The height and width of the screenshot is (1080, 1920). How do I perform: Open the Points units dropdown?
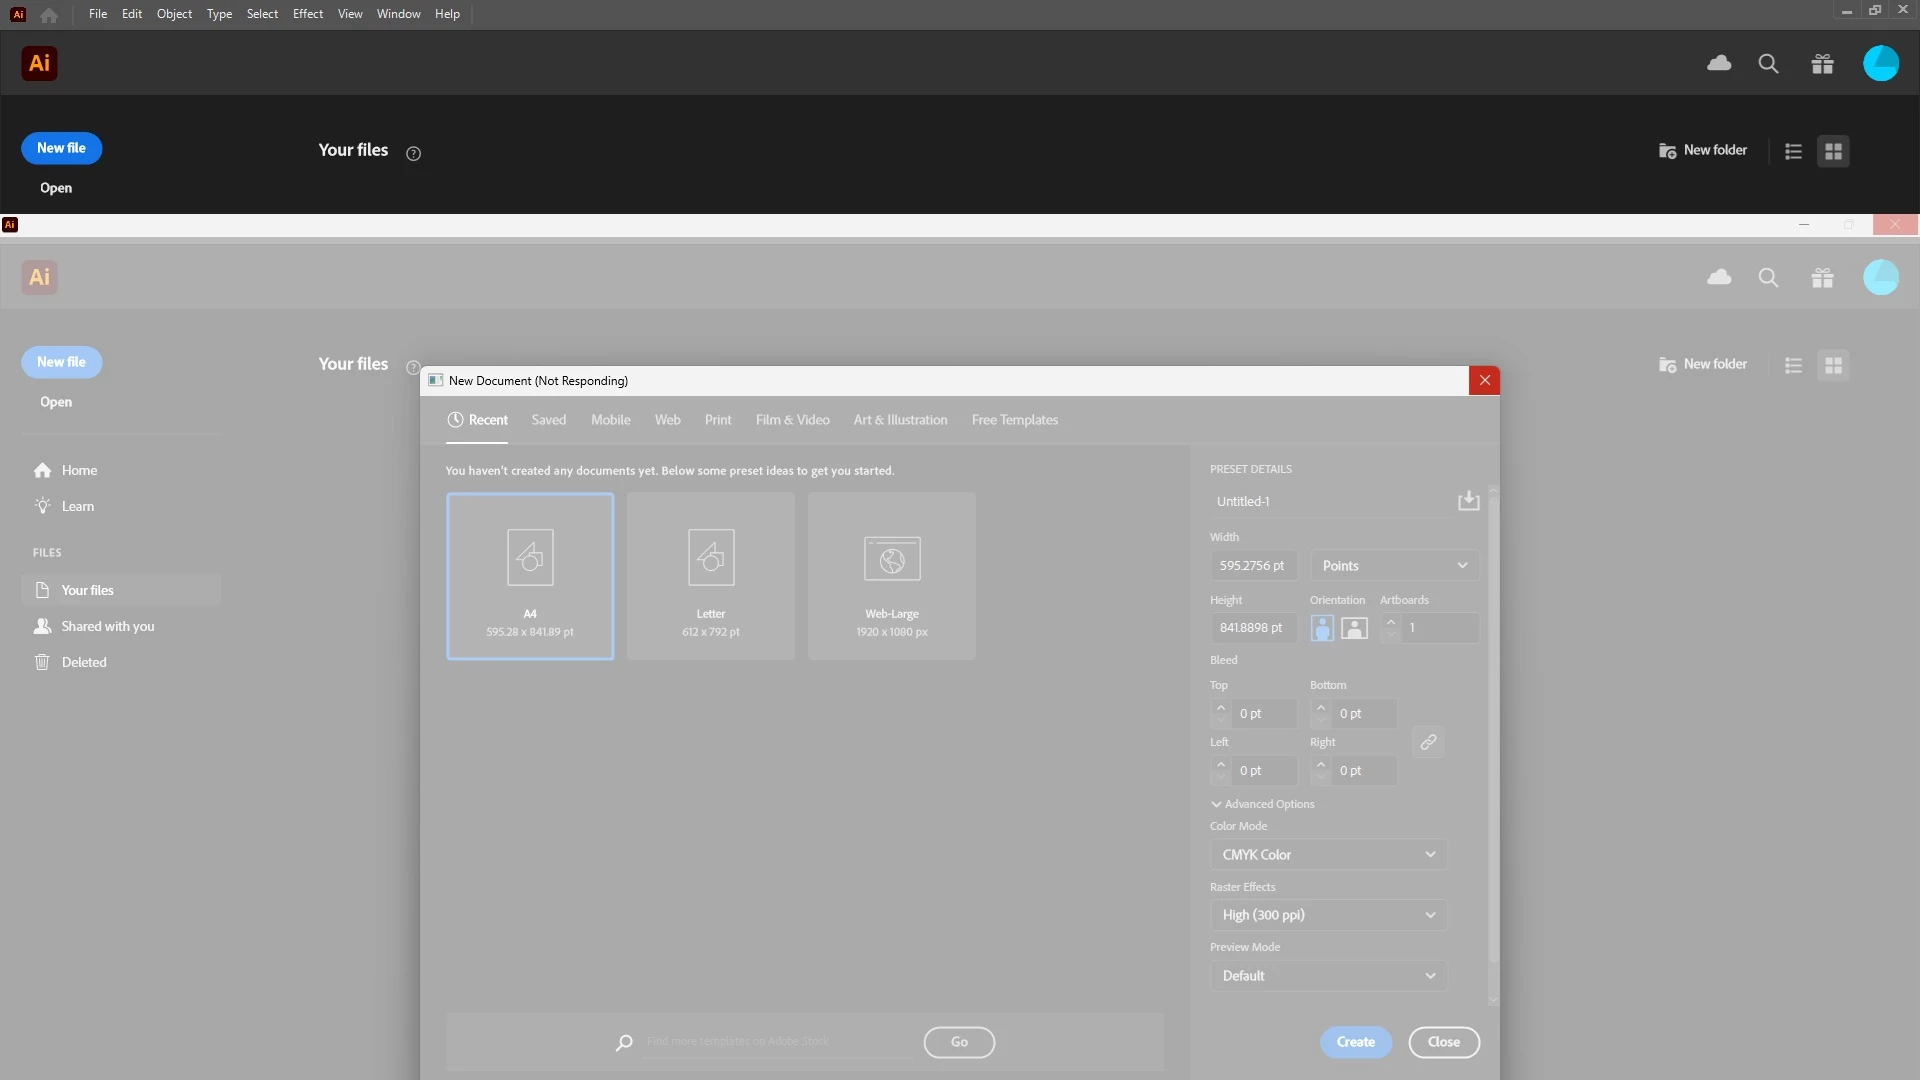[1394, 566]
